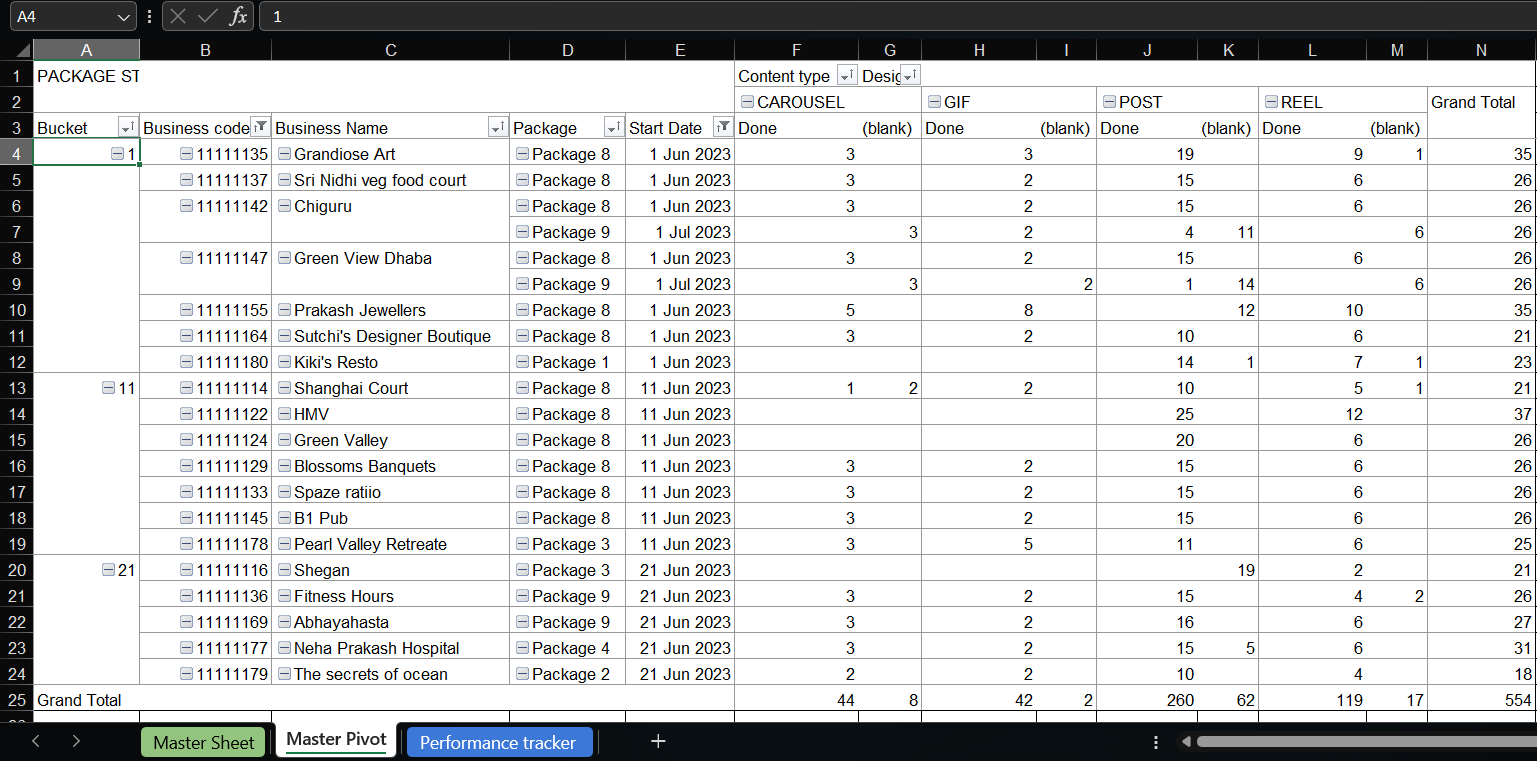Collapse the CAROUSEL content type group
Screen dimensions: 1537x761
click(745, 101)
